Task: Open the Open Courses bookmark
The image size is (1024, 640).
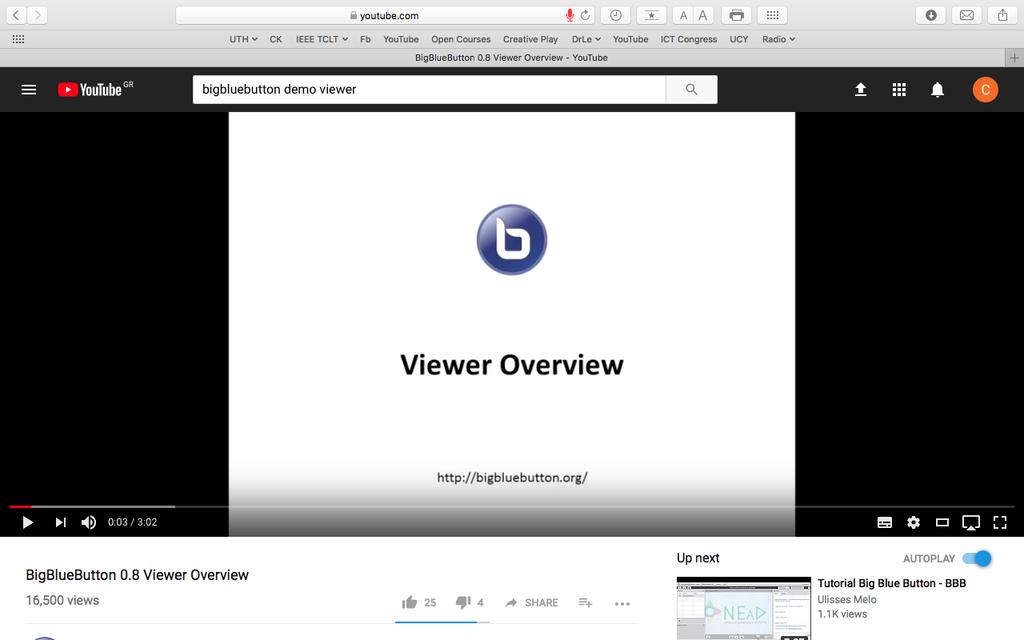Action: click(460, 39)
